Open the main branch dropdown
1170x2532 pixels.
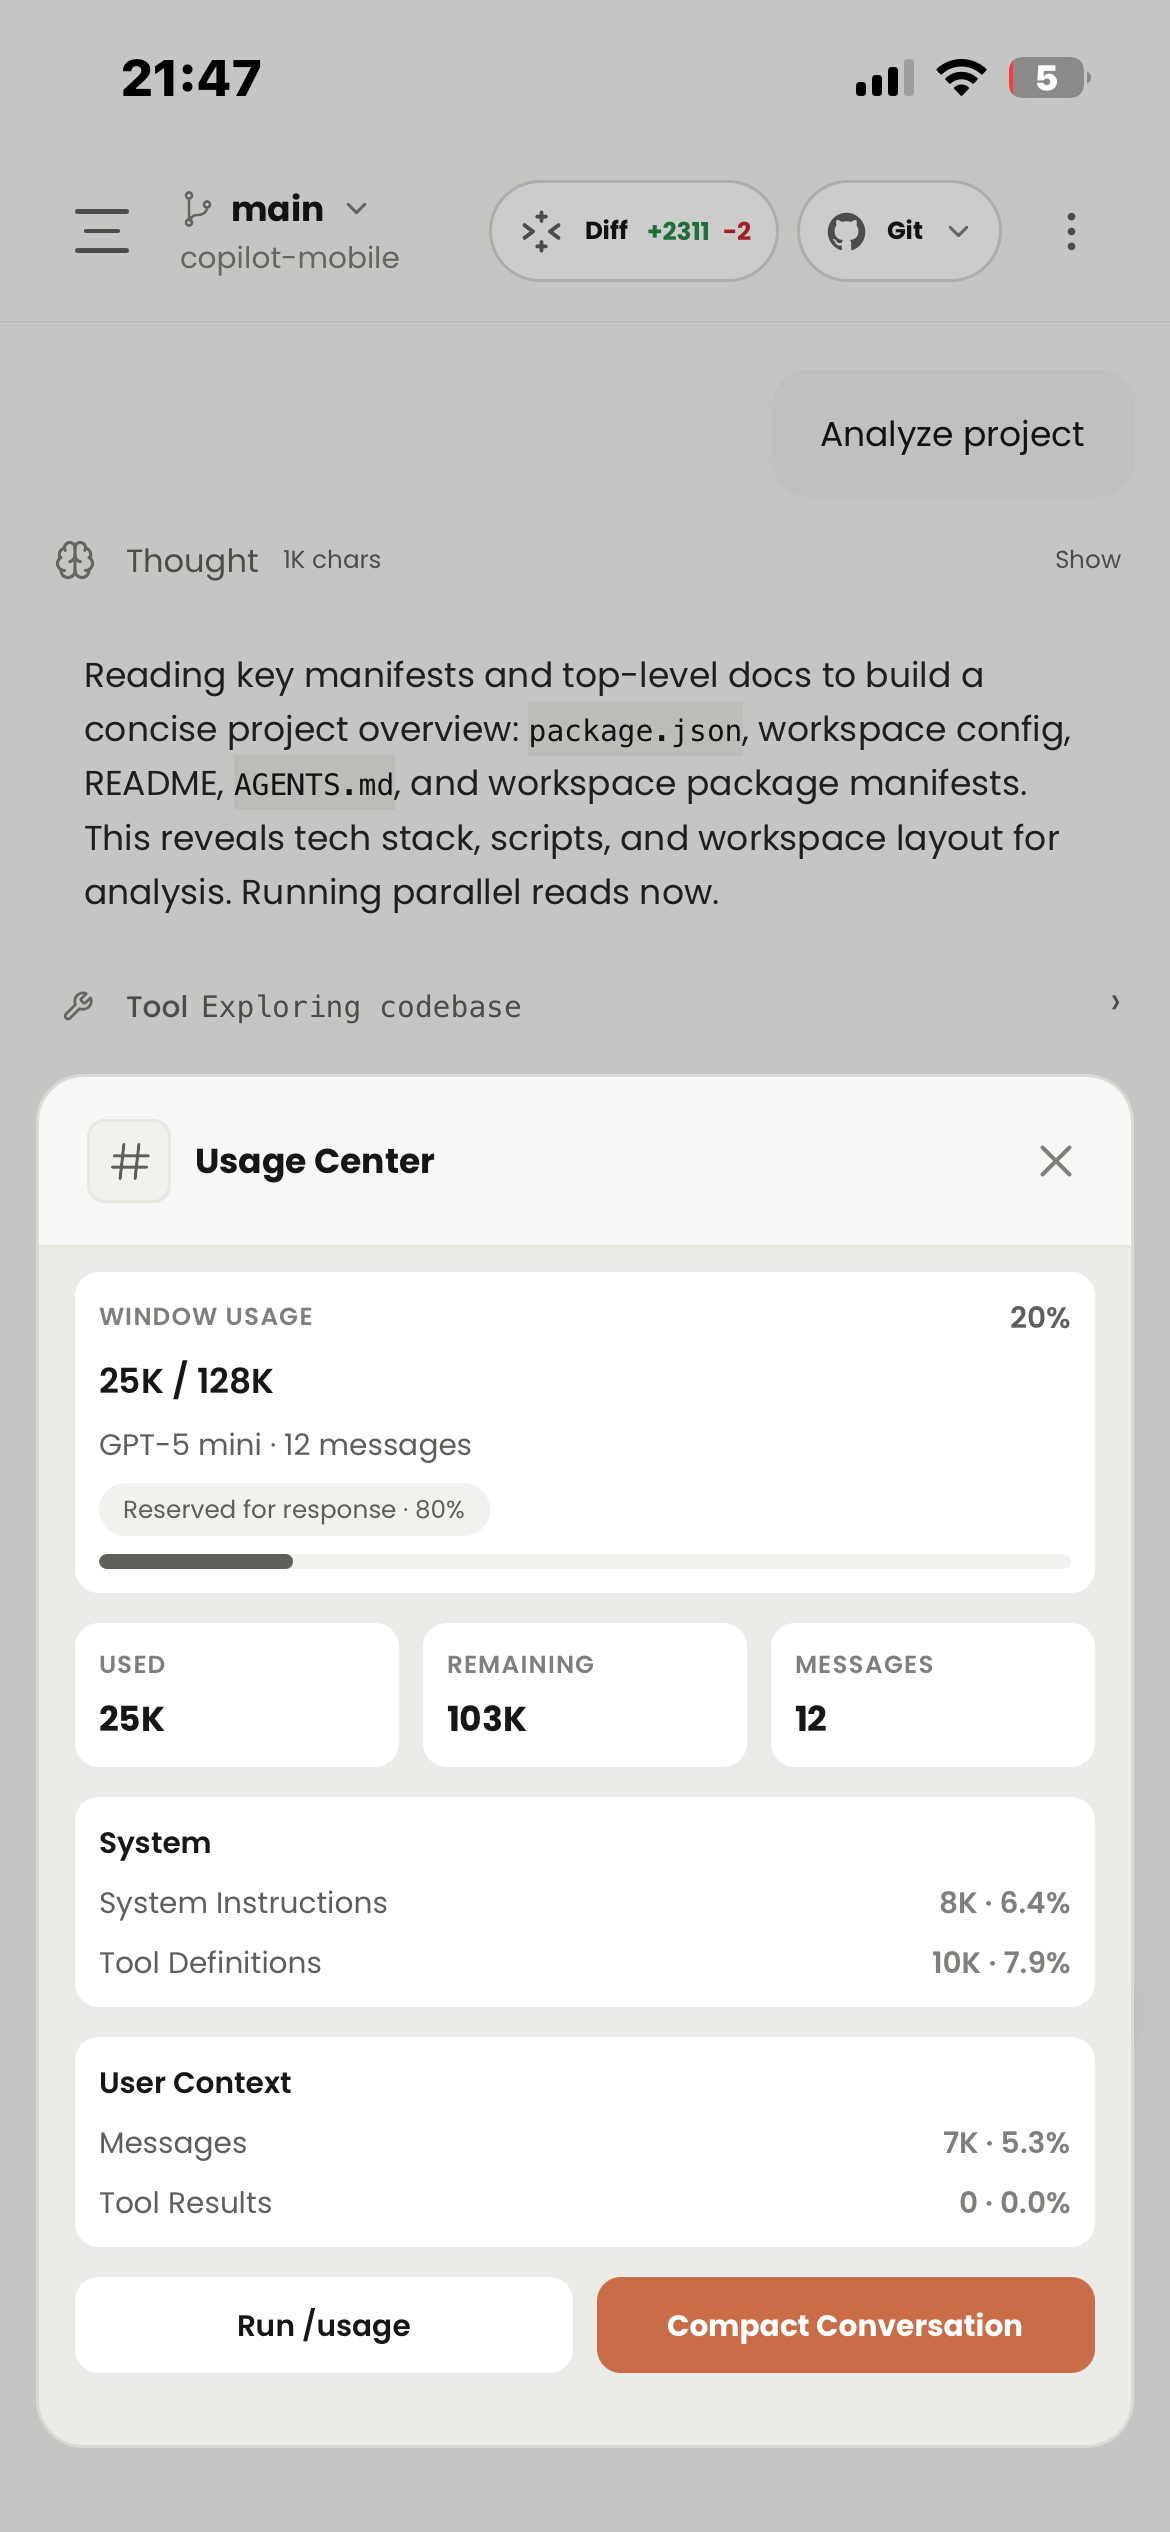point(357,209)
